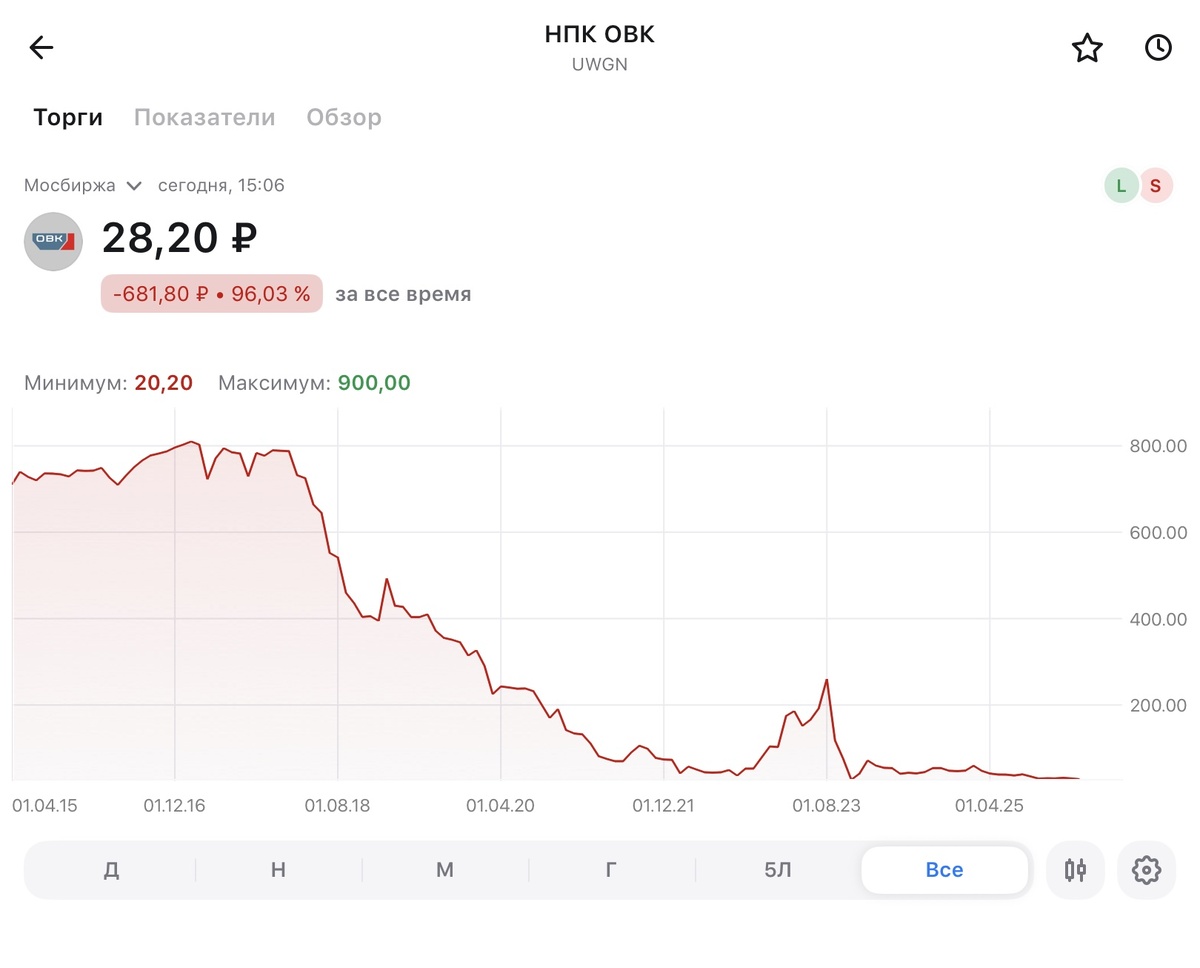Click the за все время label
The height and width of the screenshot is (968, 1200).
tap(403, 295)
